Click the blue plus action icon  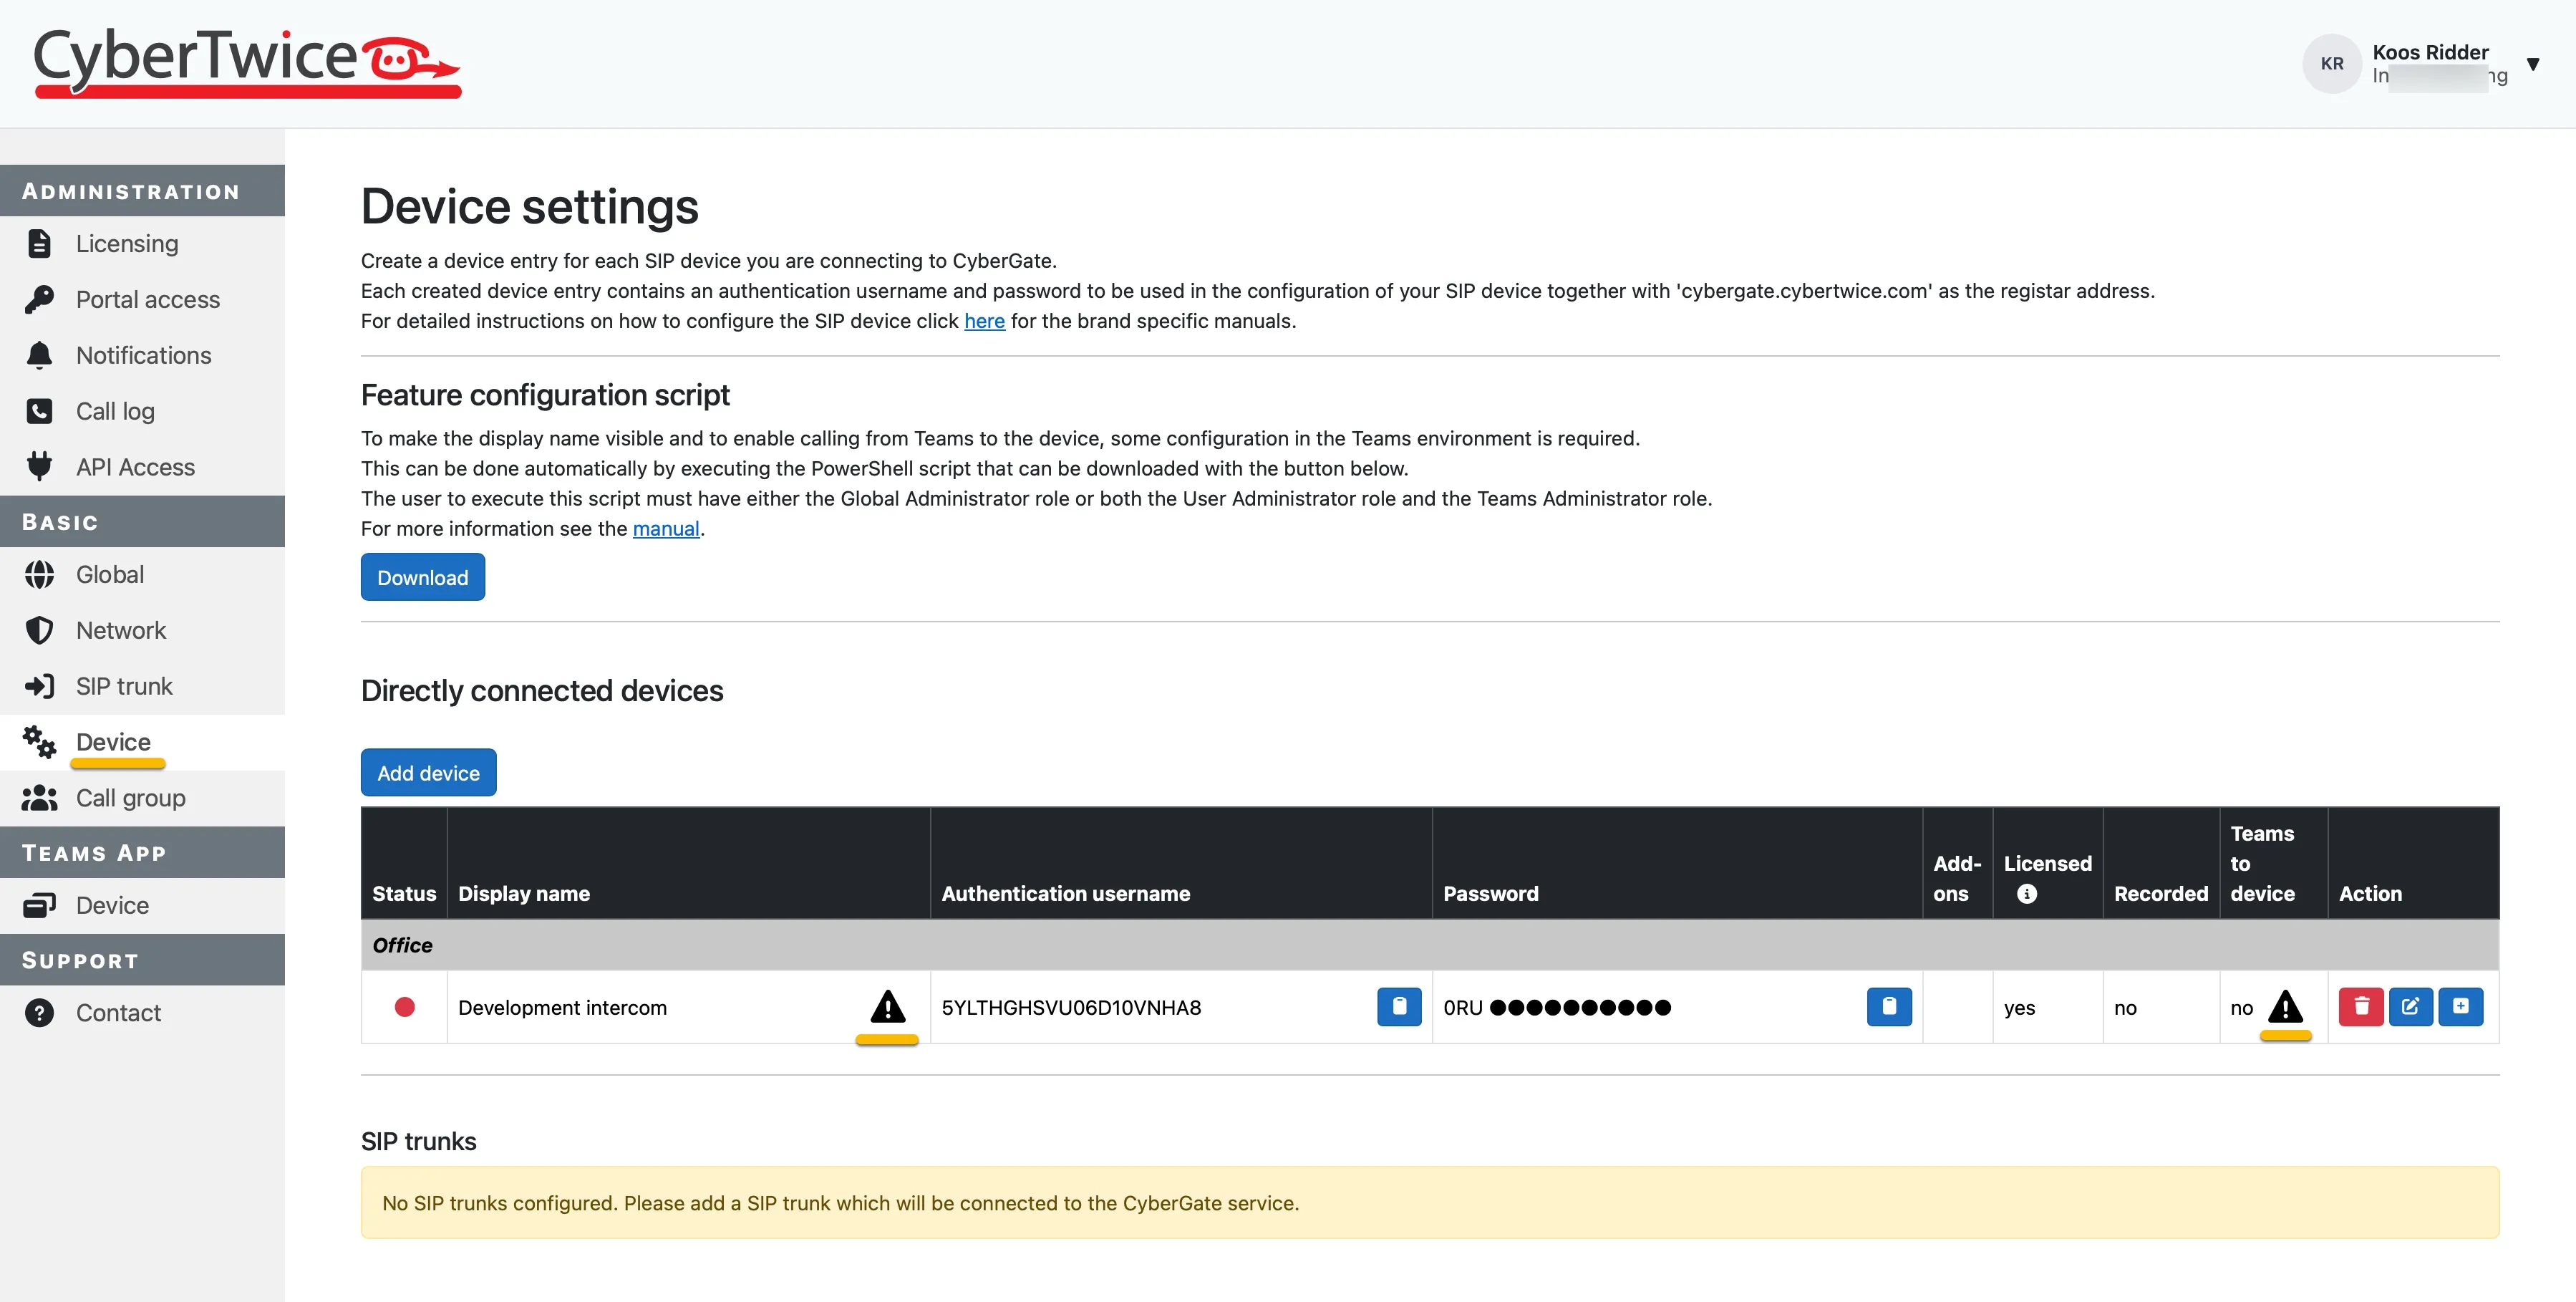pyautogui.click(x=2461, y=1006)
